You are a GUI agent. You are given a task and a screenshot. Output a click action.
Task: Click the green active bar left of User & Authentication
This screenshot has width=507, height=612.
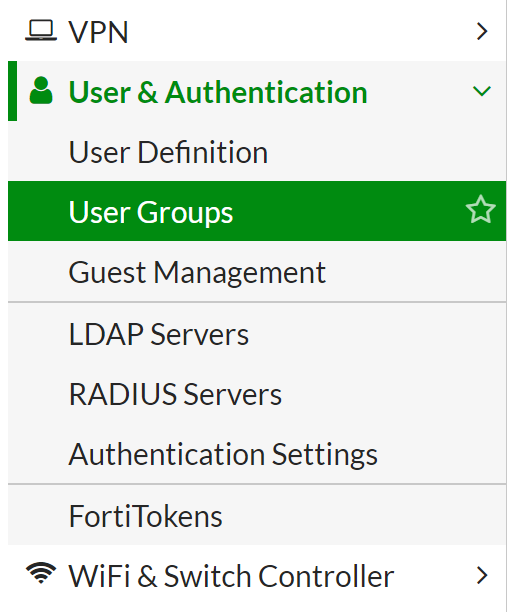pyautogui.click(x=12, y=91)
